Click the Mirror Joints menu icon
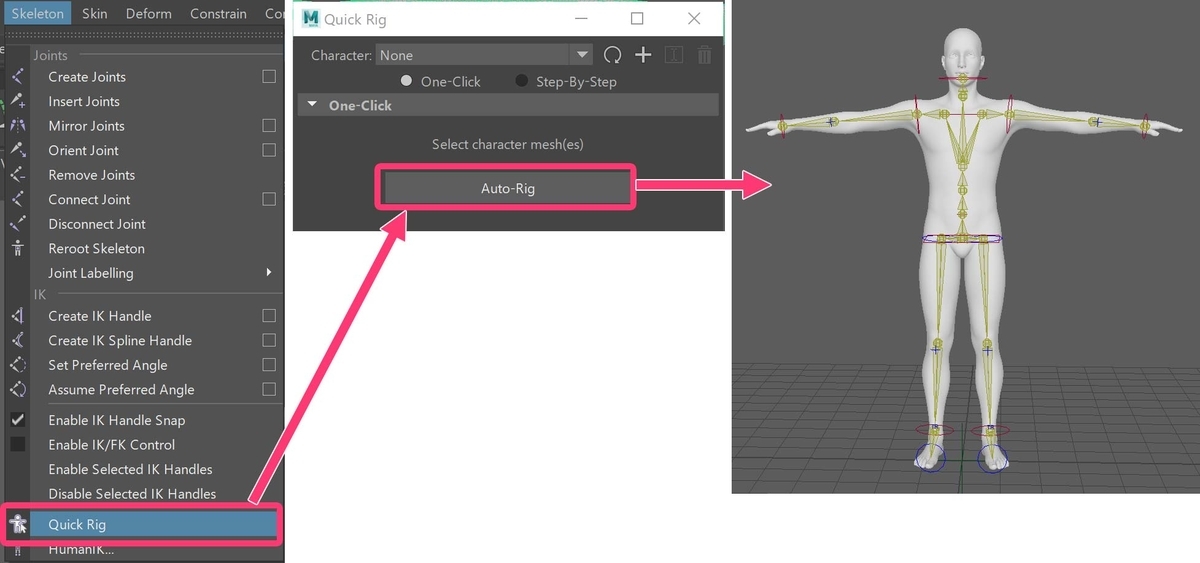This screenshot has width=1200, height=563. pyautogui.click(x=17, y=125)
